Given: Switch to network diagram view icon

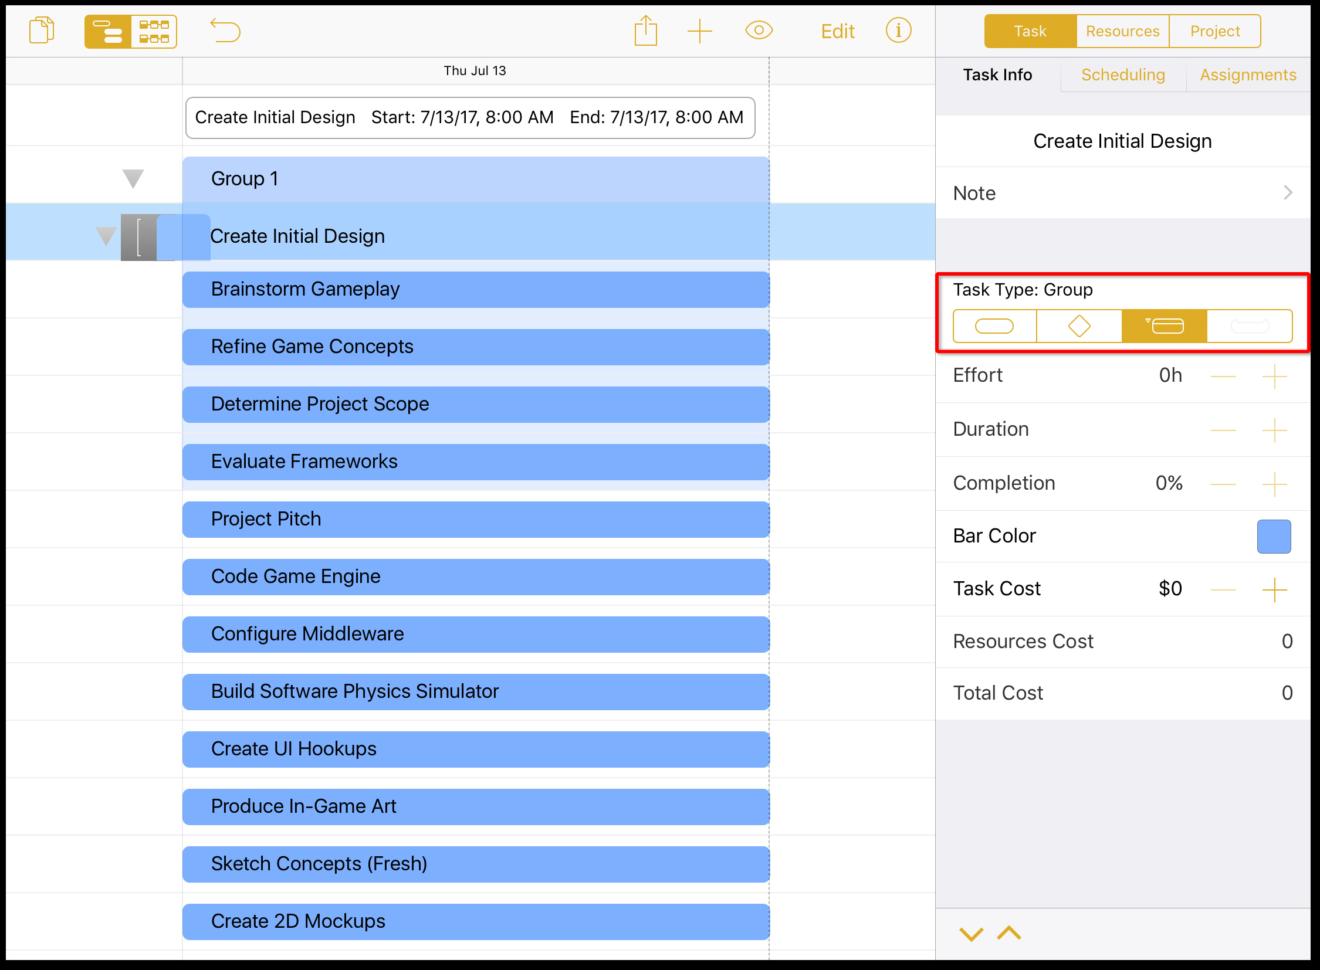Looking at the screenshot, I should pos(154,31).
